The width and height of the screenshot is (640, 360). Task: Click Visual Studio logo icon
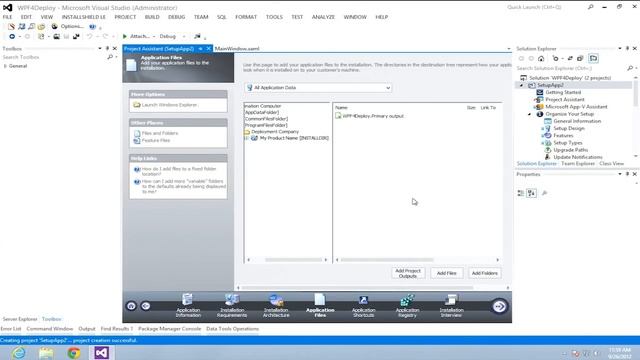7,7
